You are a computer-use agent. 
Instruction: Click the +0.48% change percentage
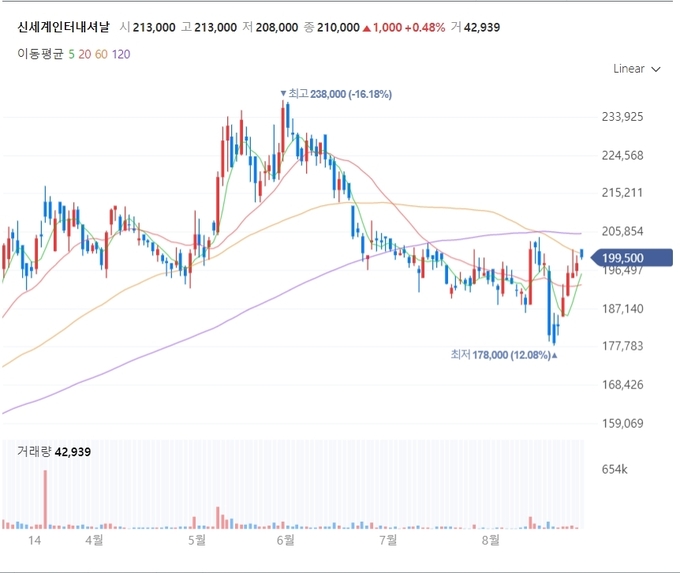[425, 27]
